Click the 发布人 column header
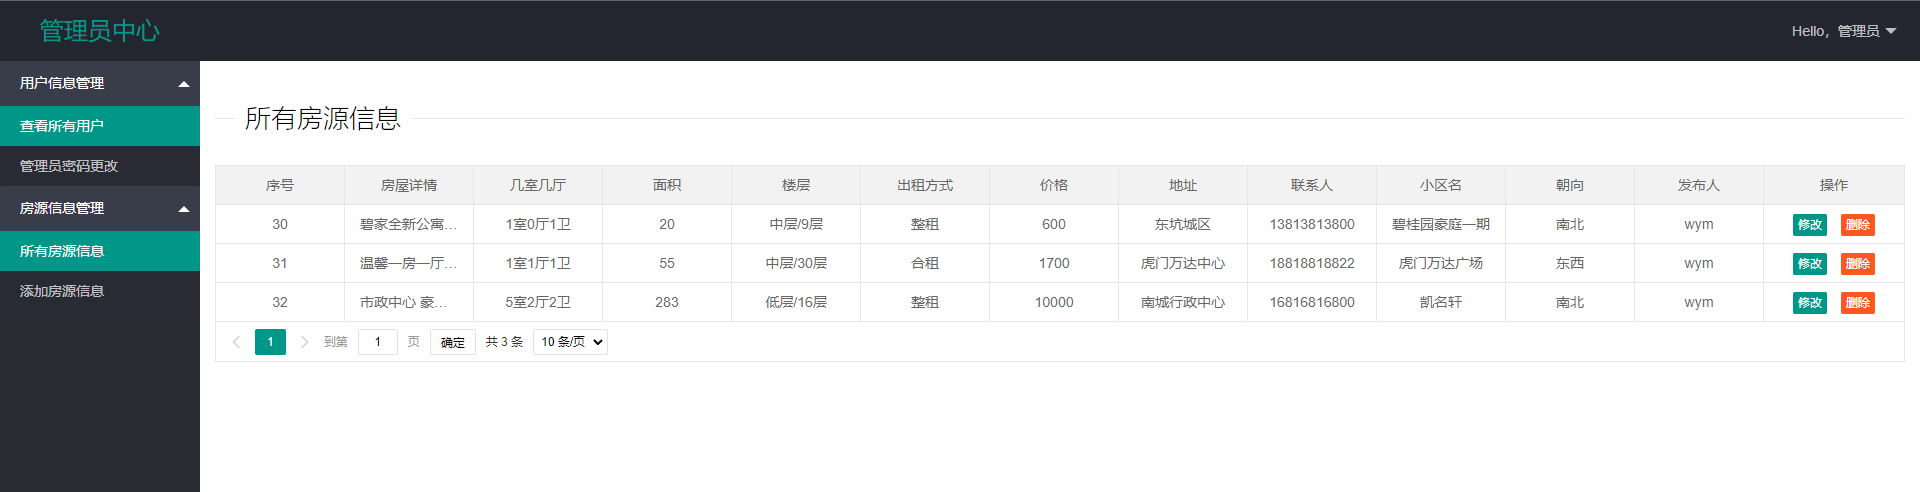This screenshot has width=1920, height=492. tap(1699, 185)
